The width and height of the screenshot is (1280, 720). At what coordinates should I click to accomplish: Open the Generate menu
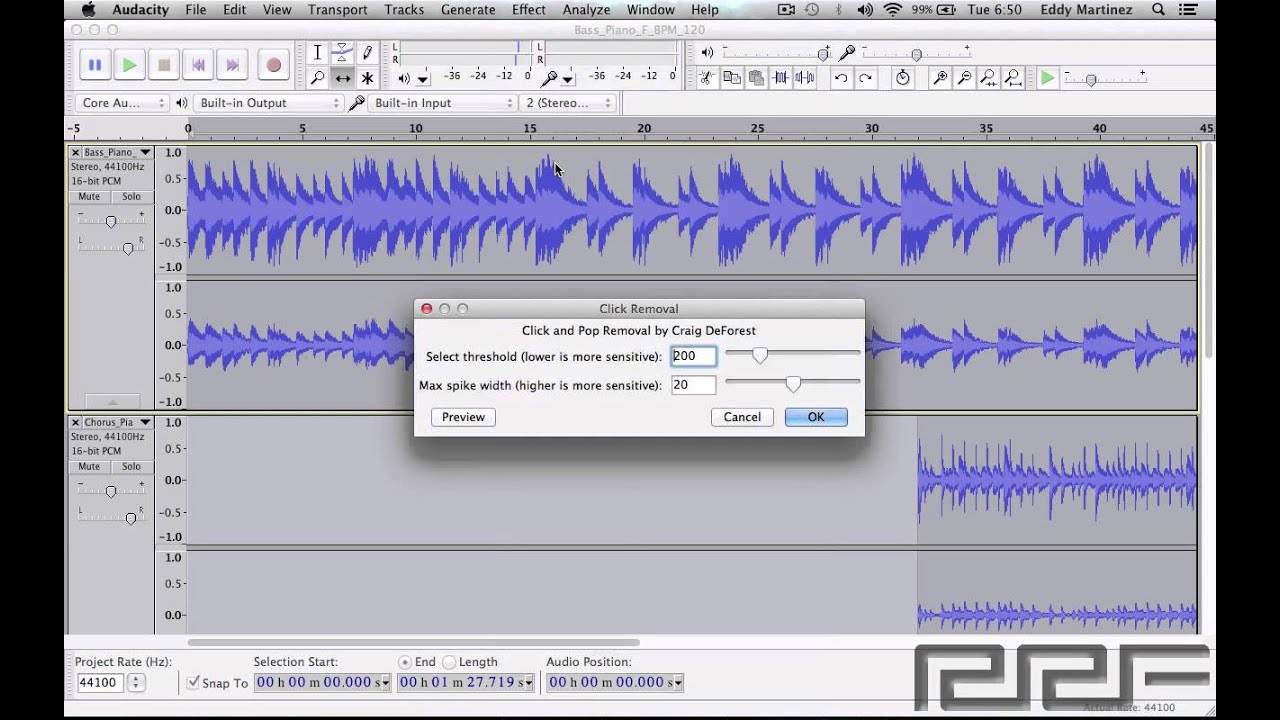[x=468, y=10]
